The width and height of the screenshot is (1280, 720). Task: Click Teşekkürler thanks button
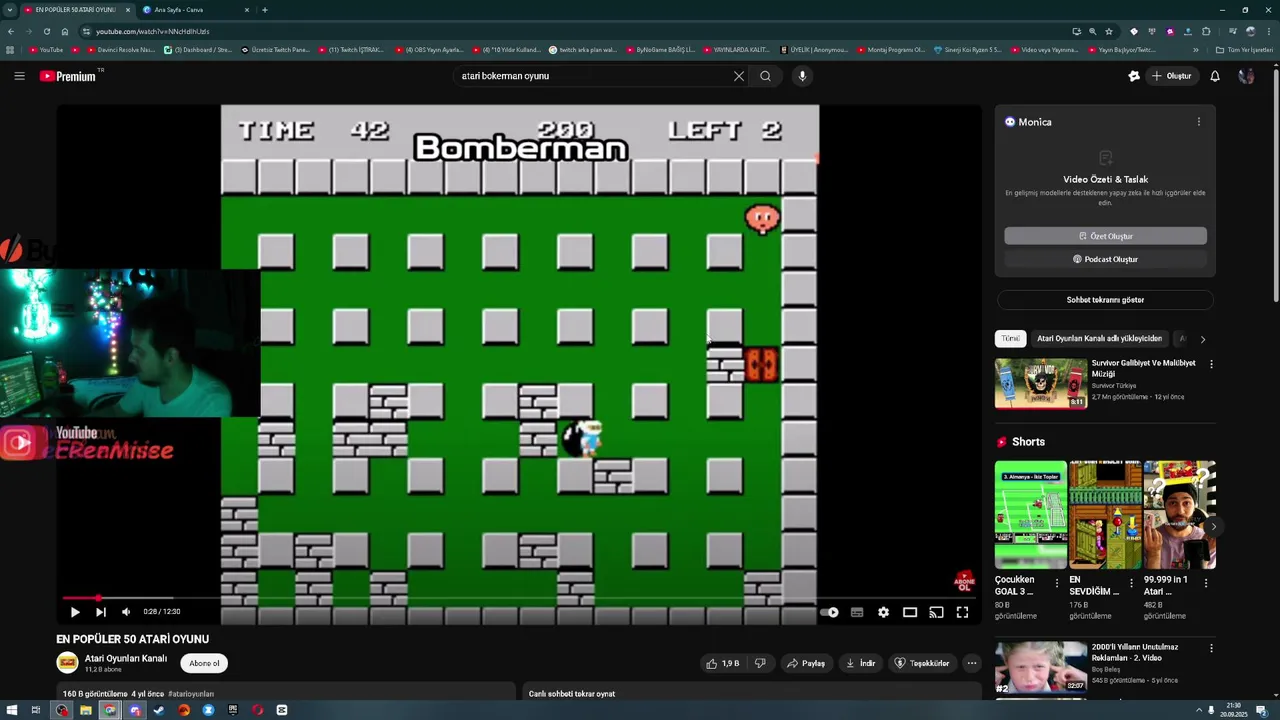(x=922, y=663)
